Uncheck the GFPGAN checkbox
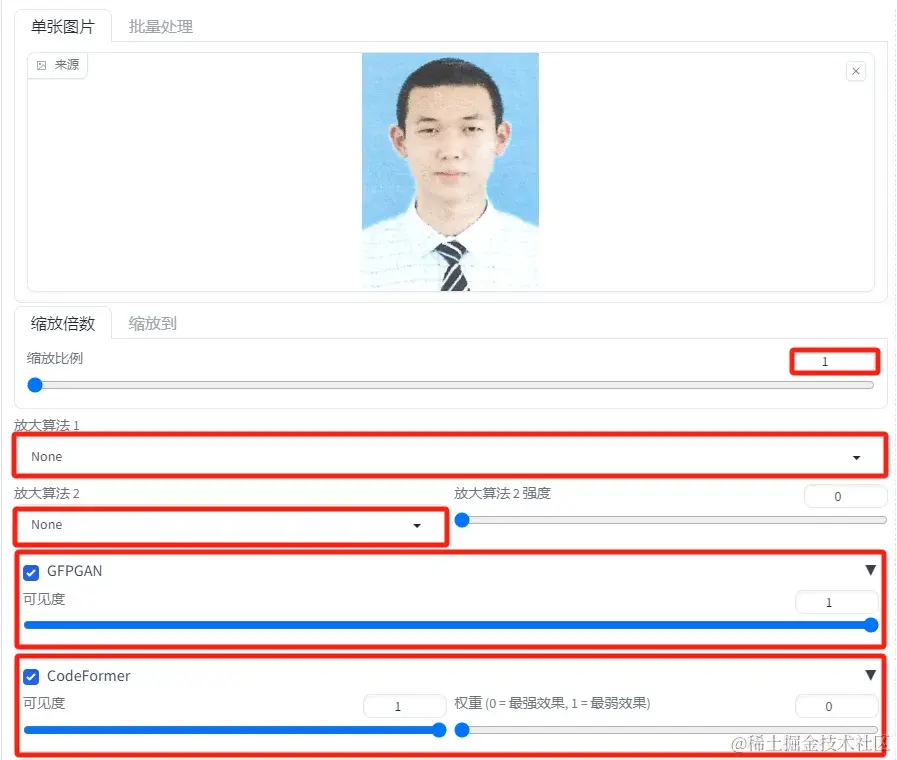This screenshot has width=897, height=760. click(30, 570)
